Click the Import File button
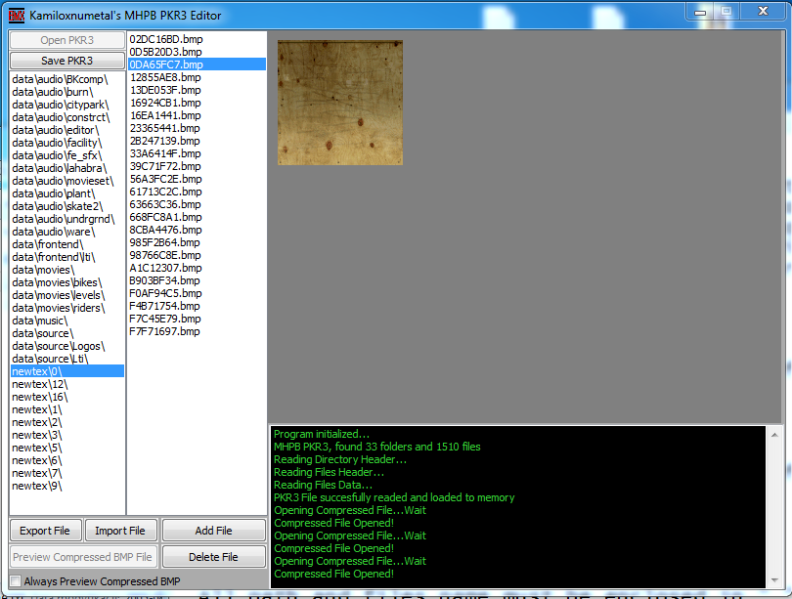 pyautogui.click(x=120, y=531)
